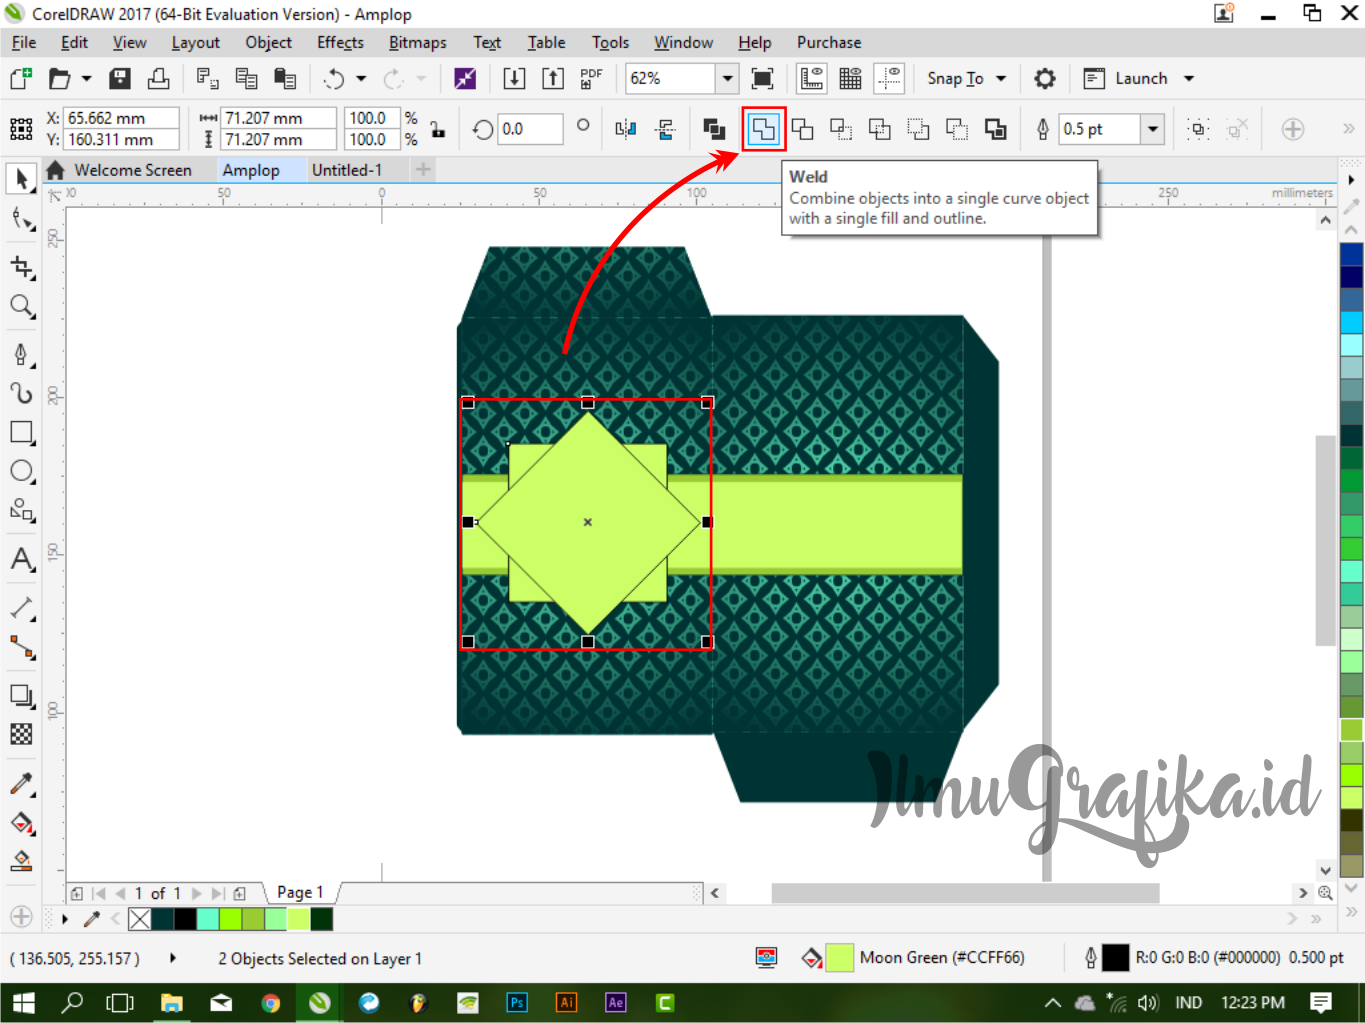The height and width of the screenshot is (1023, 1365).
Task: Switch to the Untitled-1 document tab
Action: click(346, 170)
